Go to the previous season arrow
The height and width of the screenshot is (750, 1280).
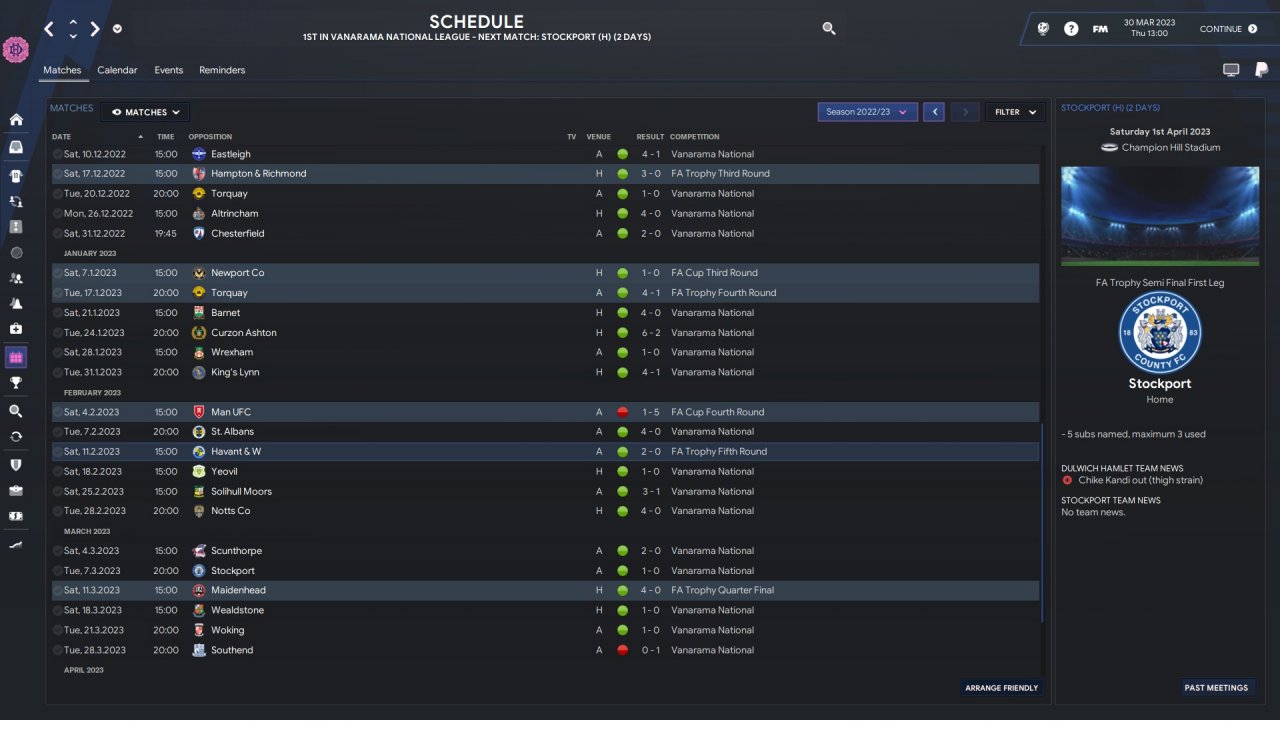pos(934,112)
